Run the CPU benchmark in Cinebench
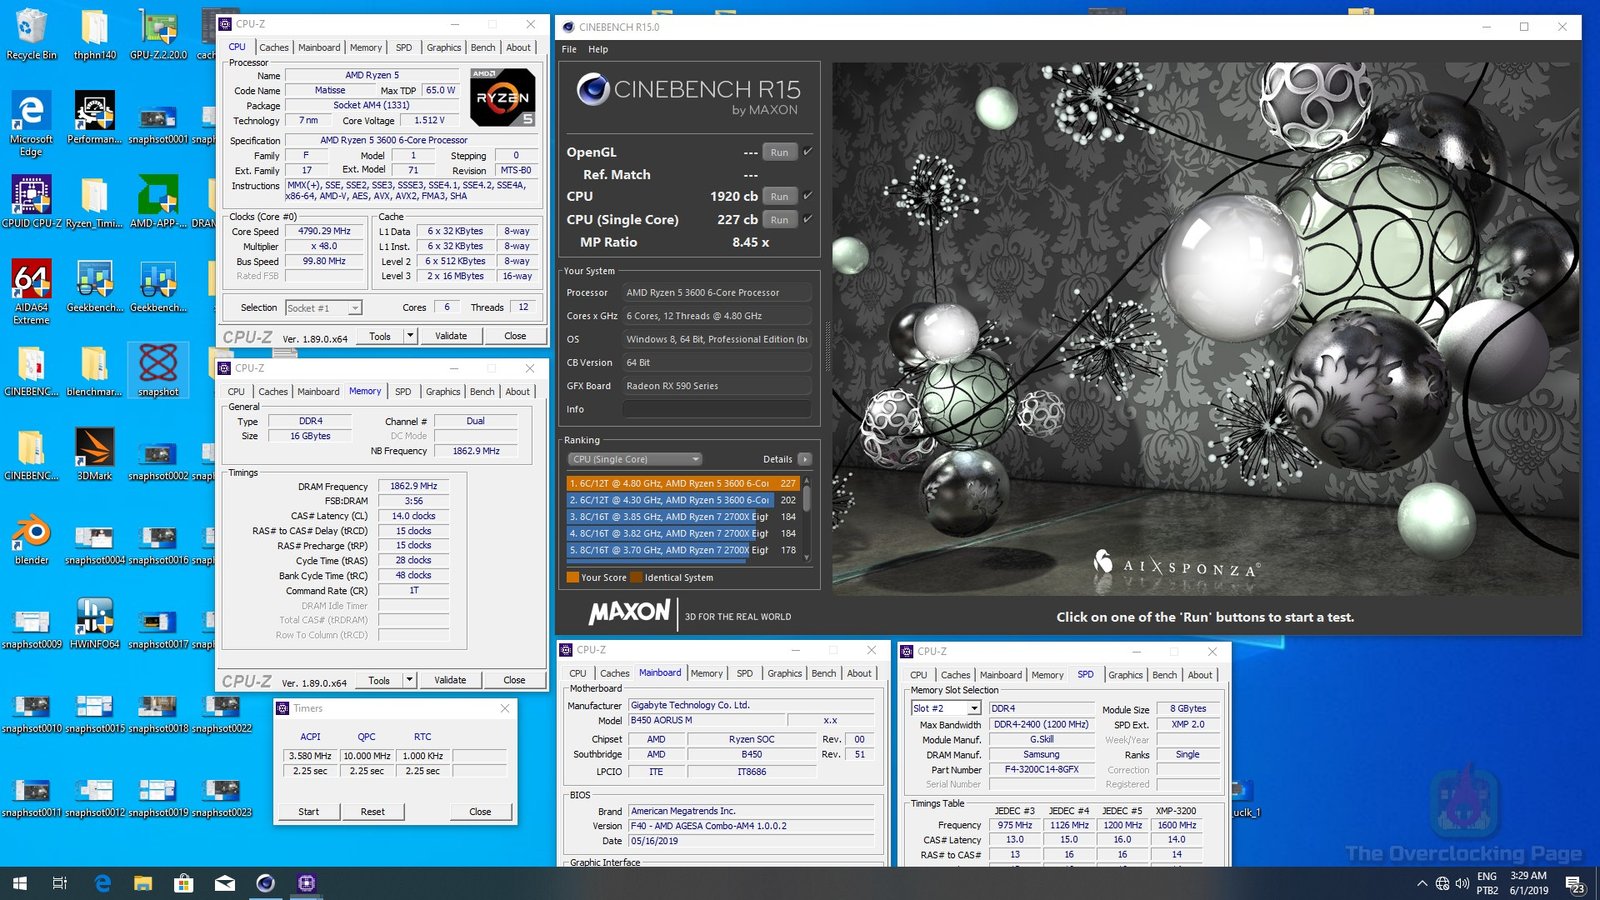 click(x=780, y=196)
